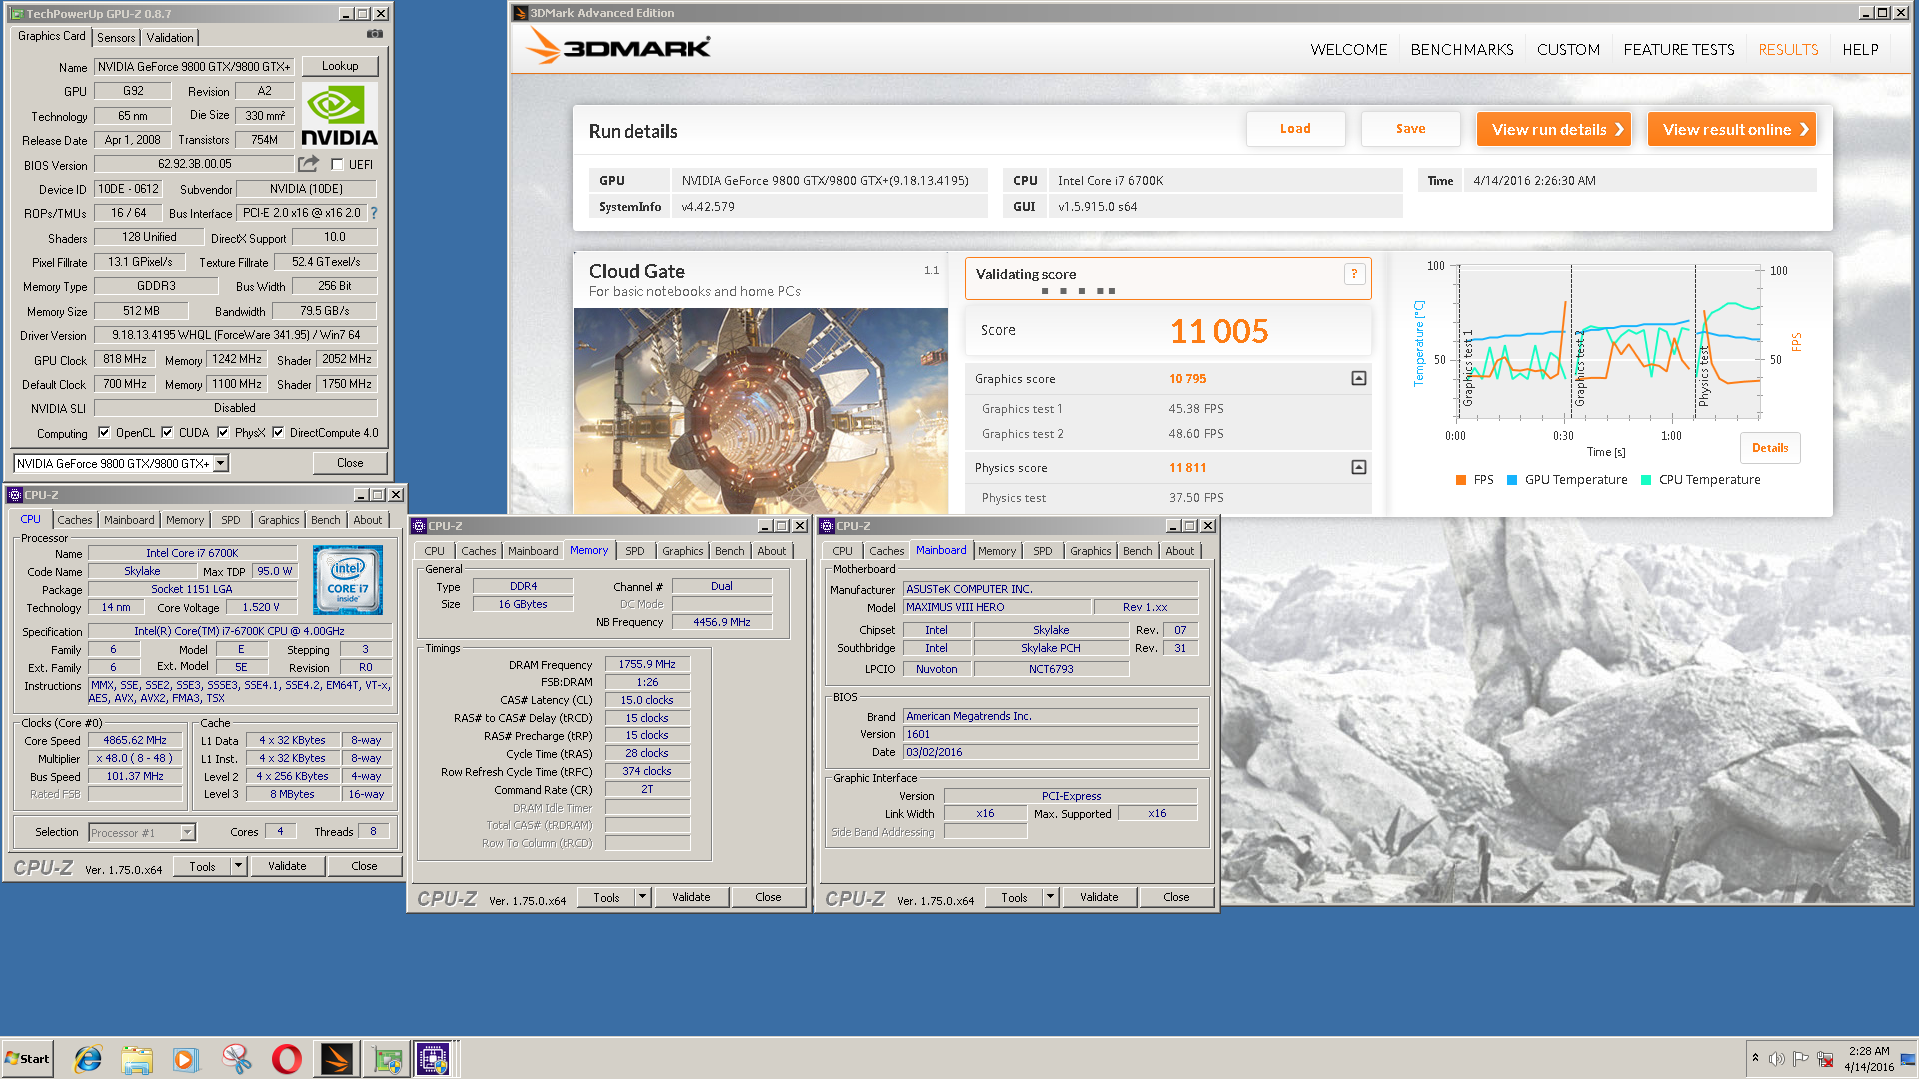This screenshot has height=1079, width=1919.
Task: Click View result online button
Action: [1731, 129]
